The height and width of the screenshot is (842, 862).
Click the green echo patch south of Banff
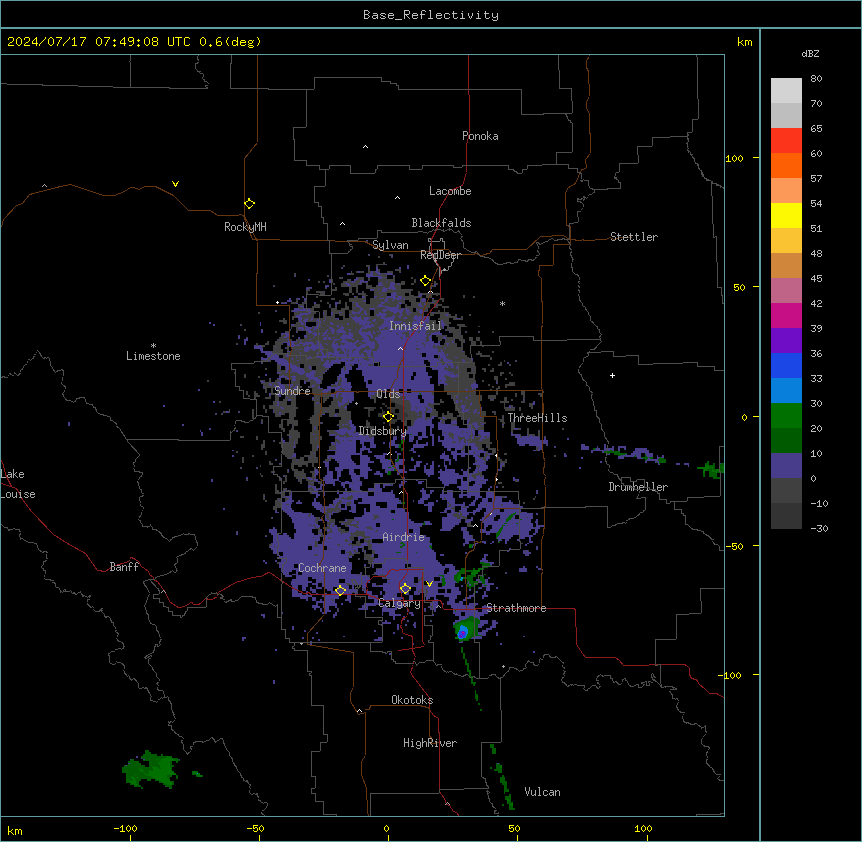[151, 769]
